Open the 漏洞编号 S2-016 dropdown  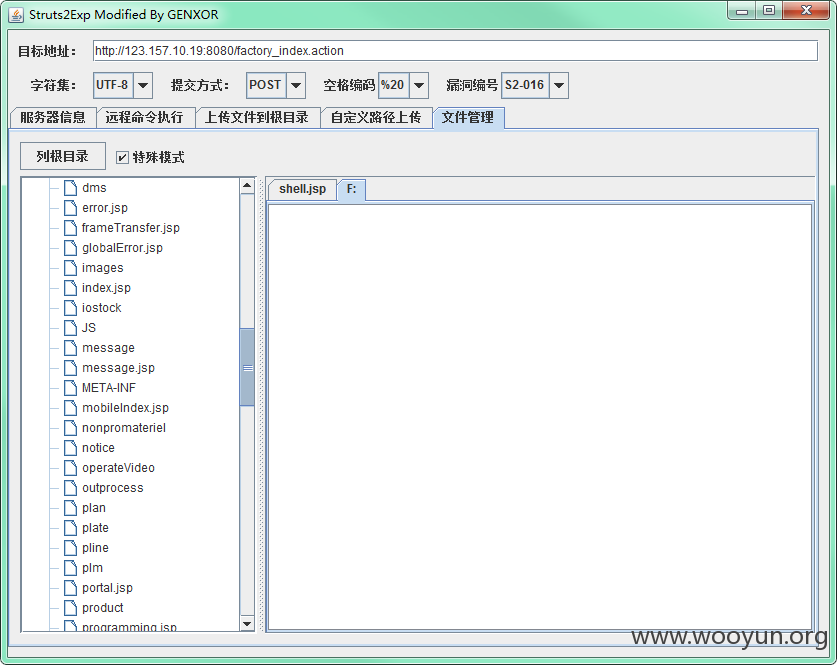pos(559,85)
